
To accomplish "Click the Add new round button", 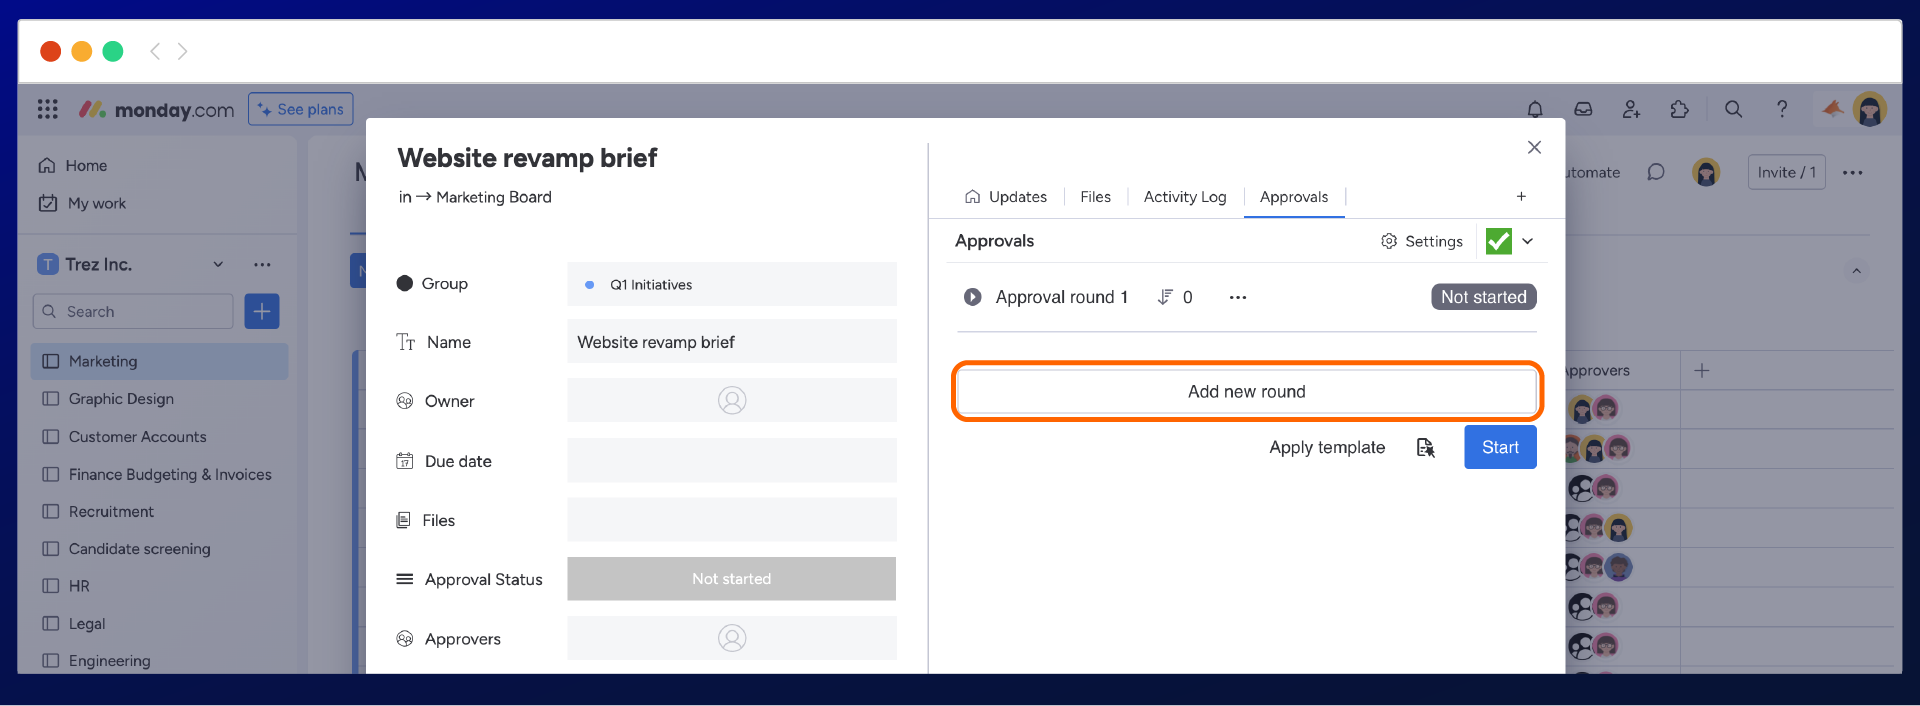I will coord(1247,391).
